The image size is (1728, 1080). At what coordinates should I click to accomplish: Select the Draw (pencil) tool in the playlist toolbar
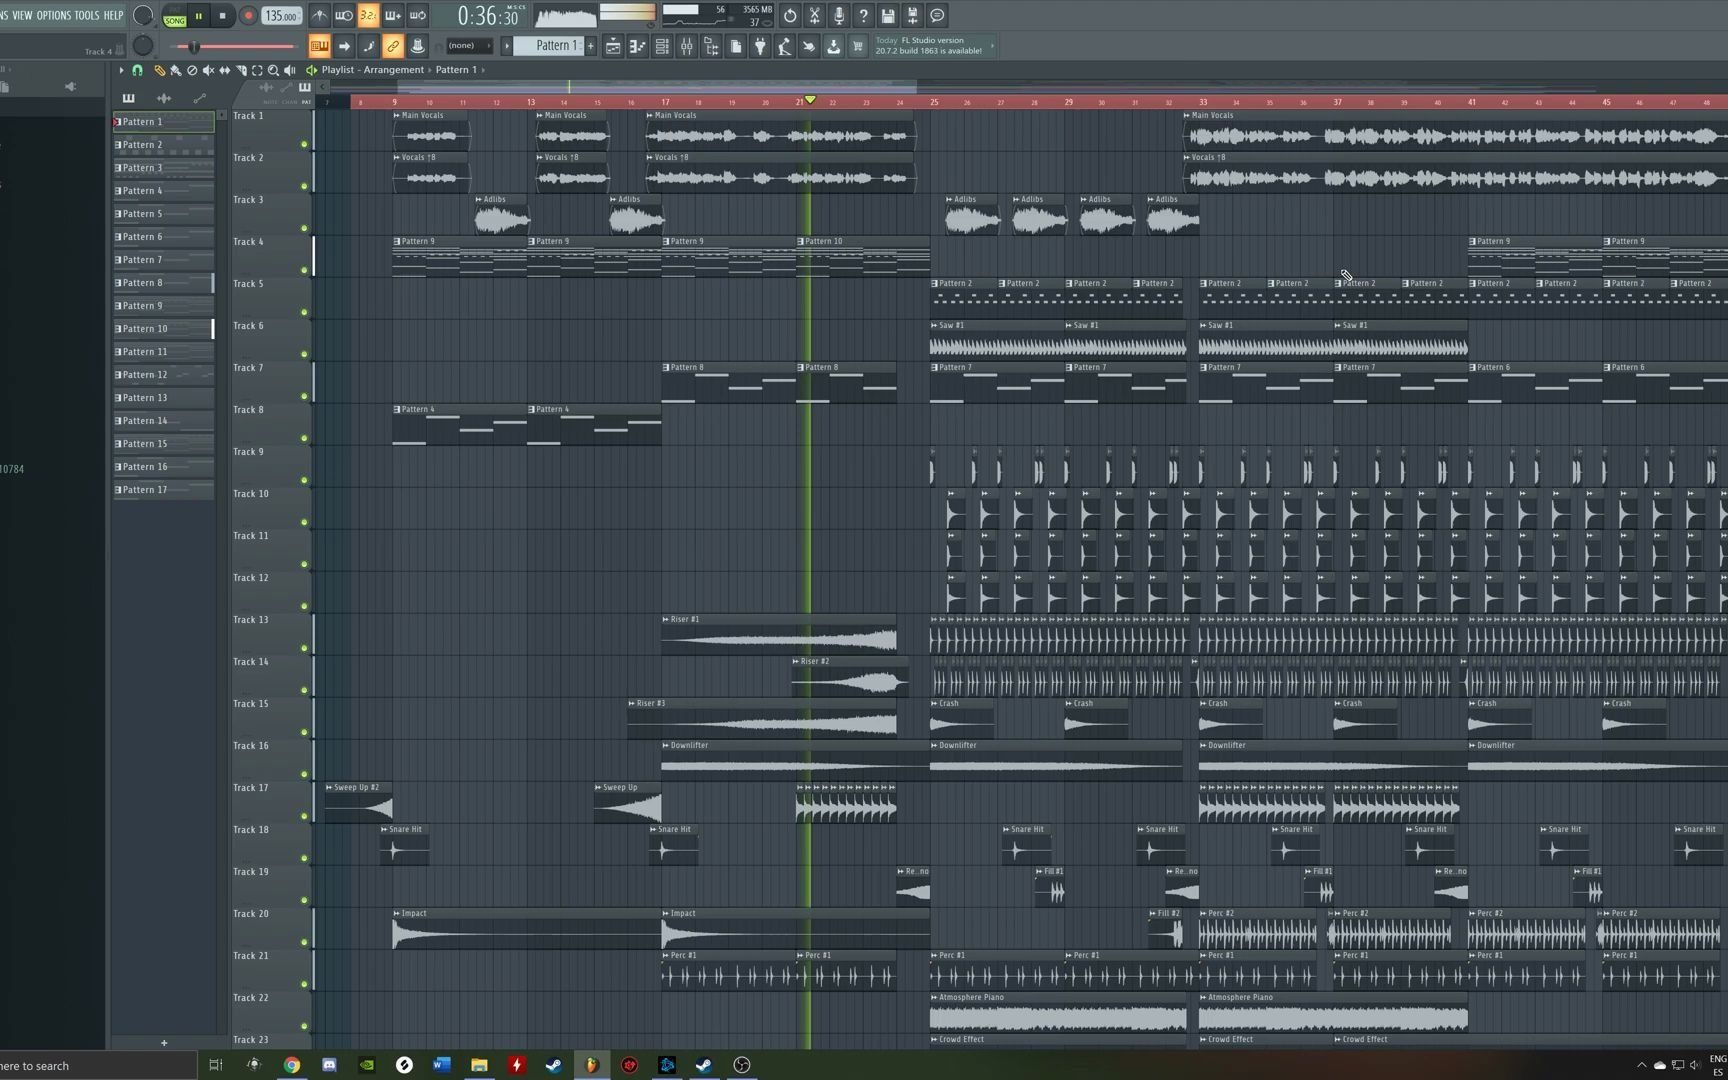point(159,70)
